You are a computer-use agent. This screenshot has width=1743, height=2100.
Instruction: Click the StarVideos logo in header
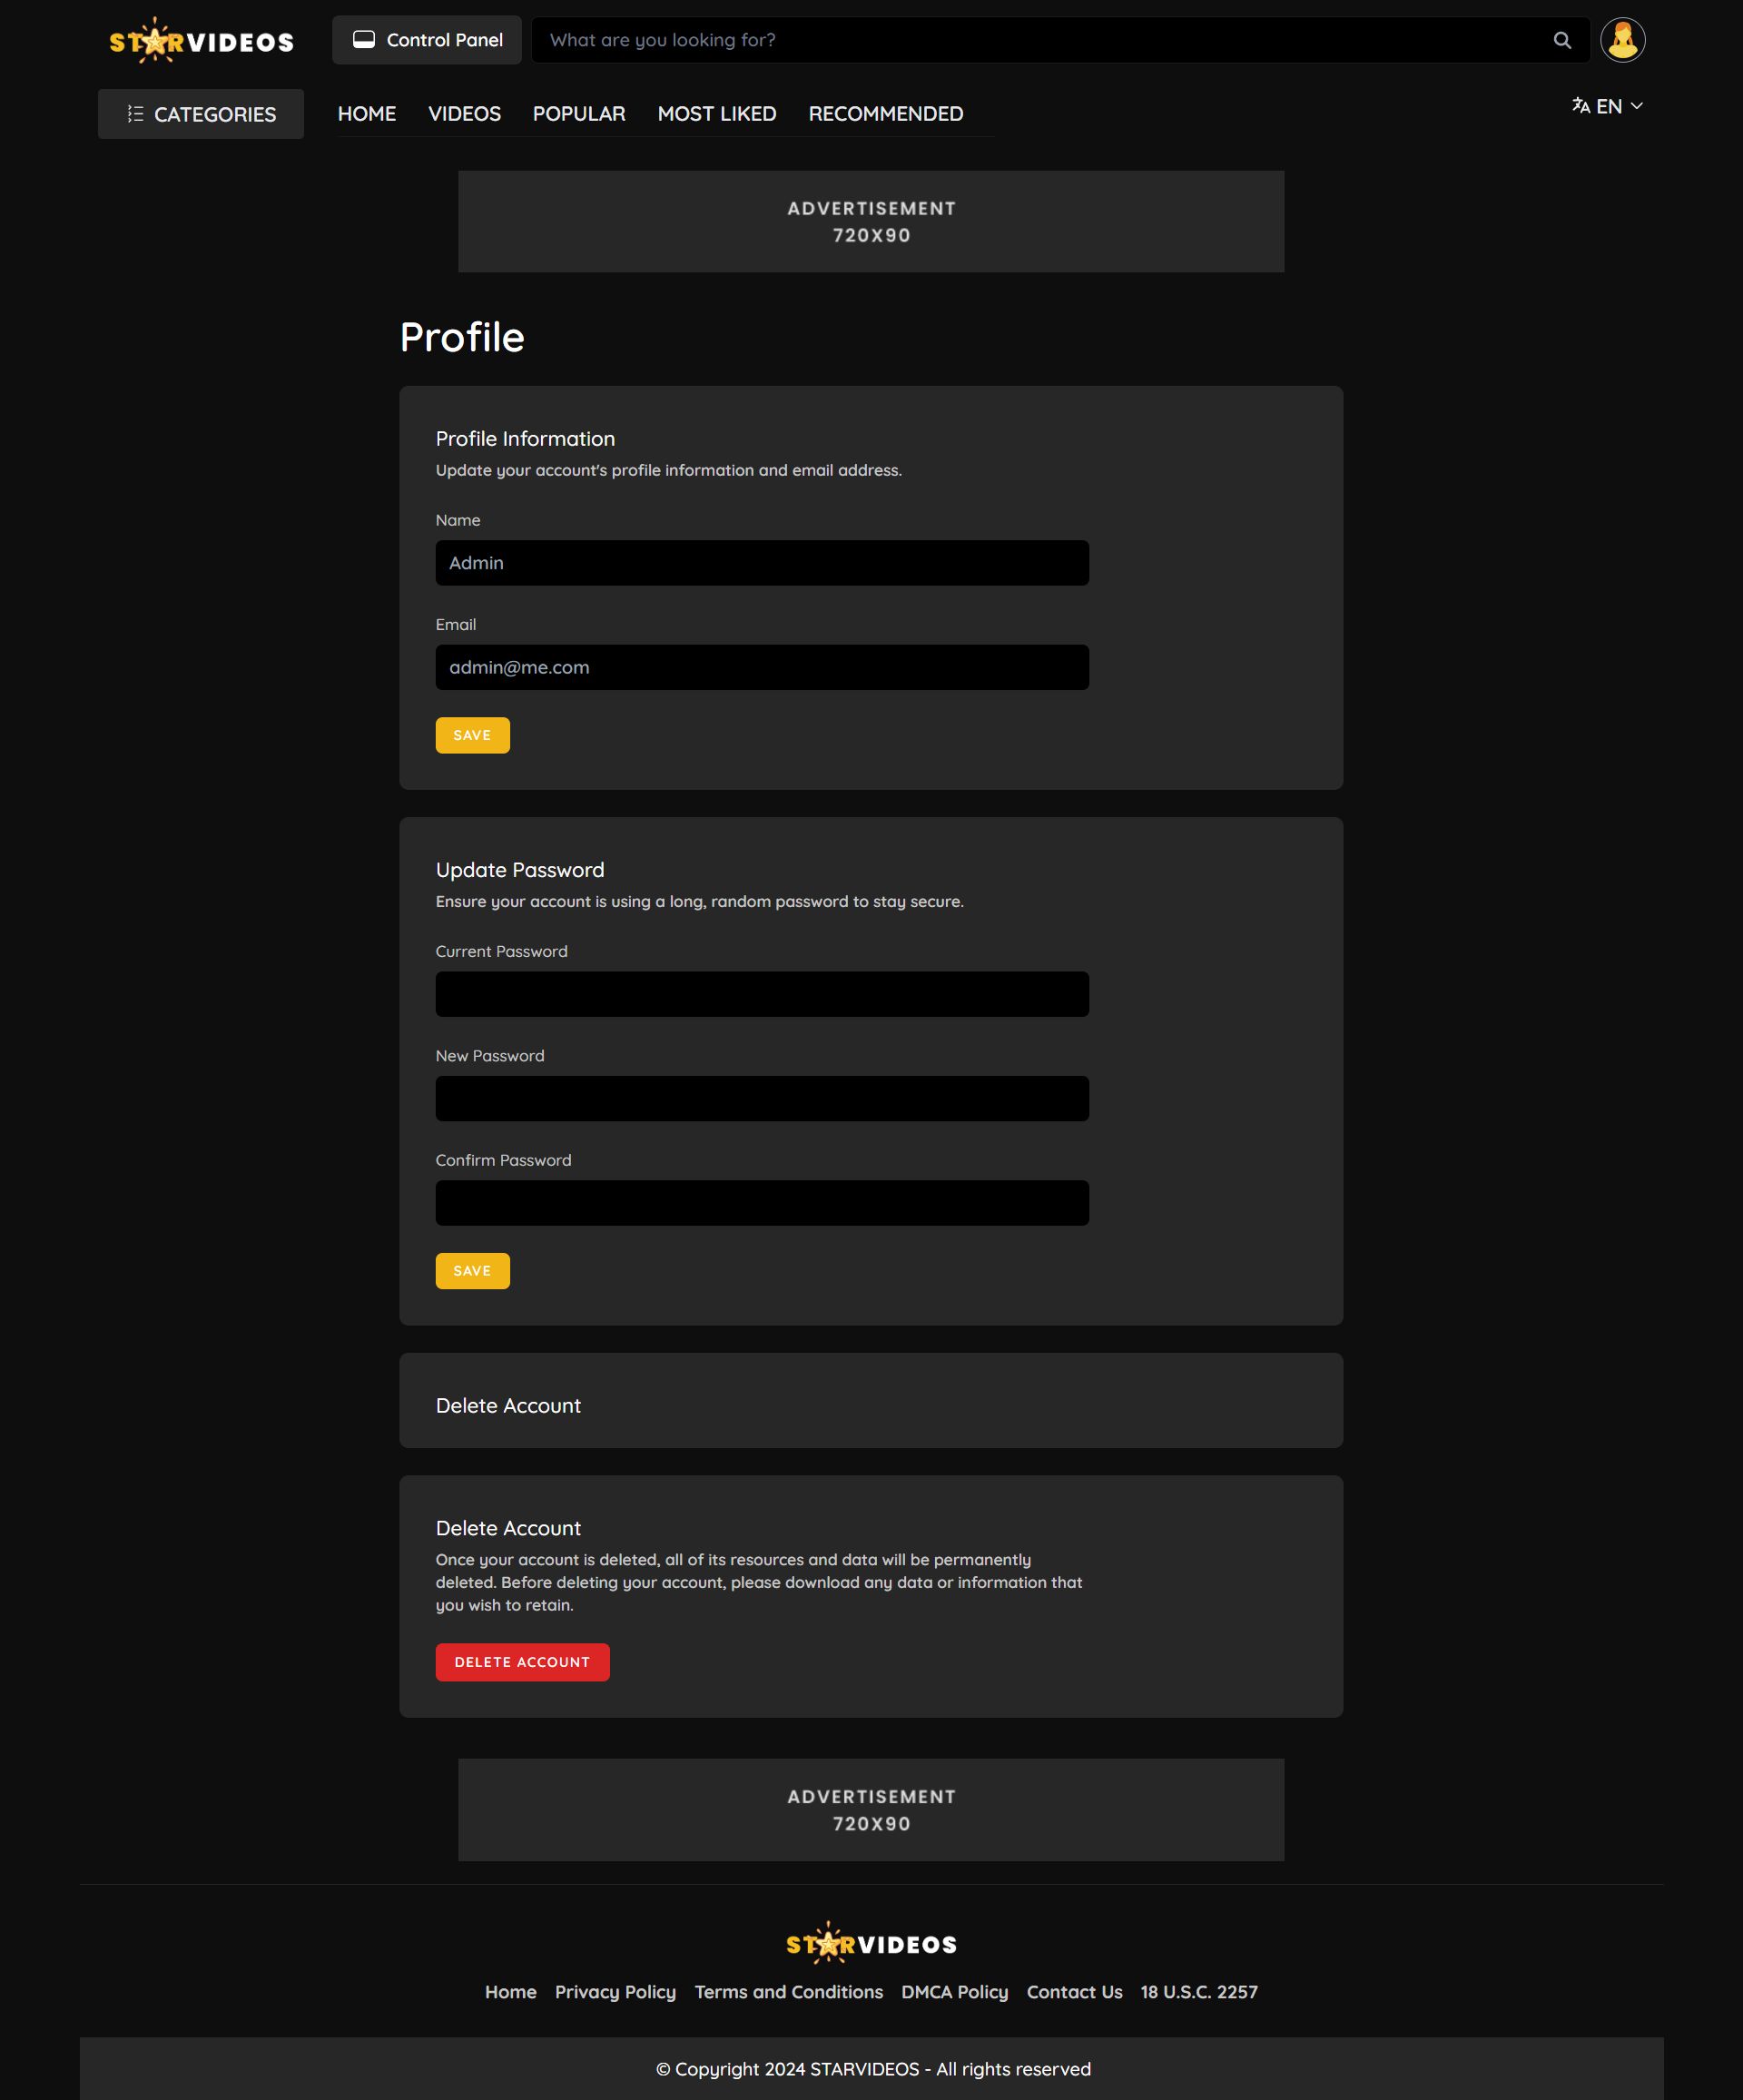201,41
